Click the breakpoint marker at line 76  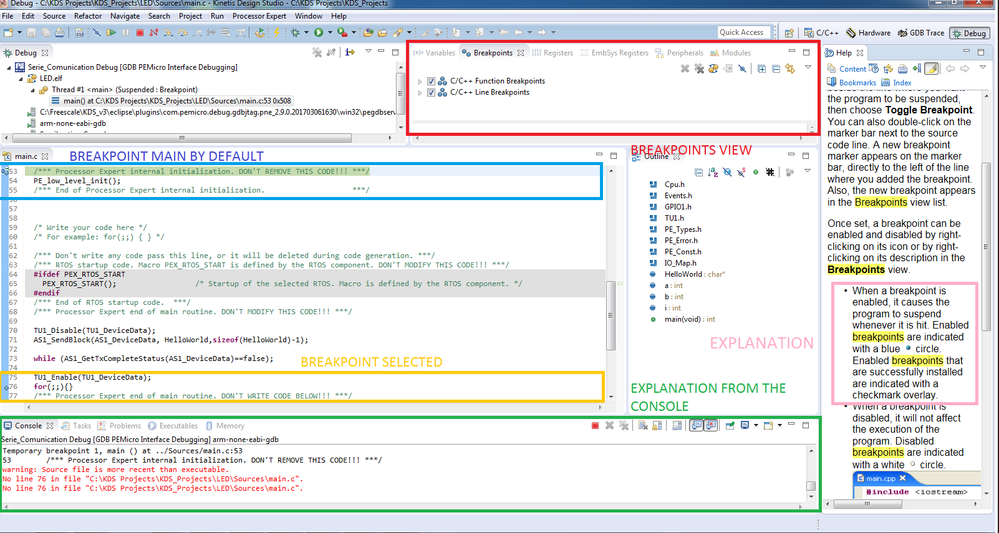pyautogui.click(x=5, y=387)
